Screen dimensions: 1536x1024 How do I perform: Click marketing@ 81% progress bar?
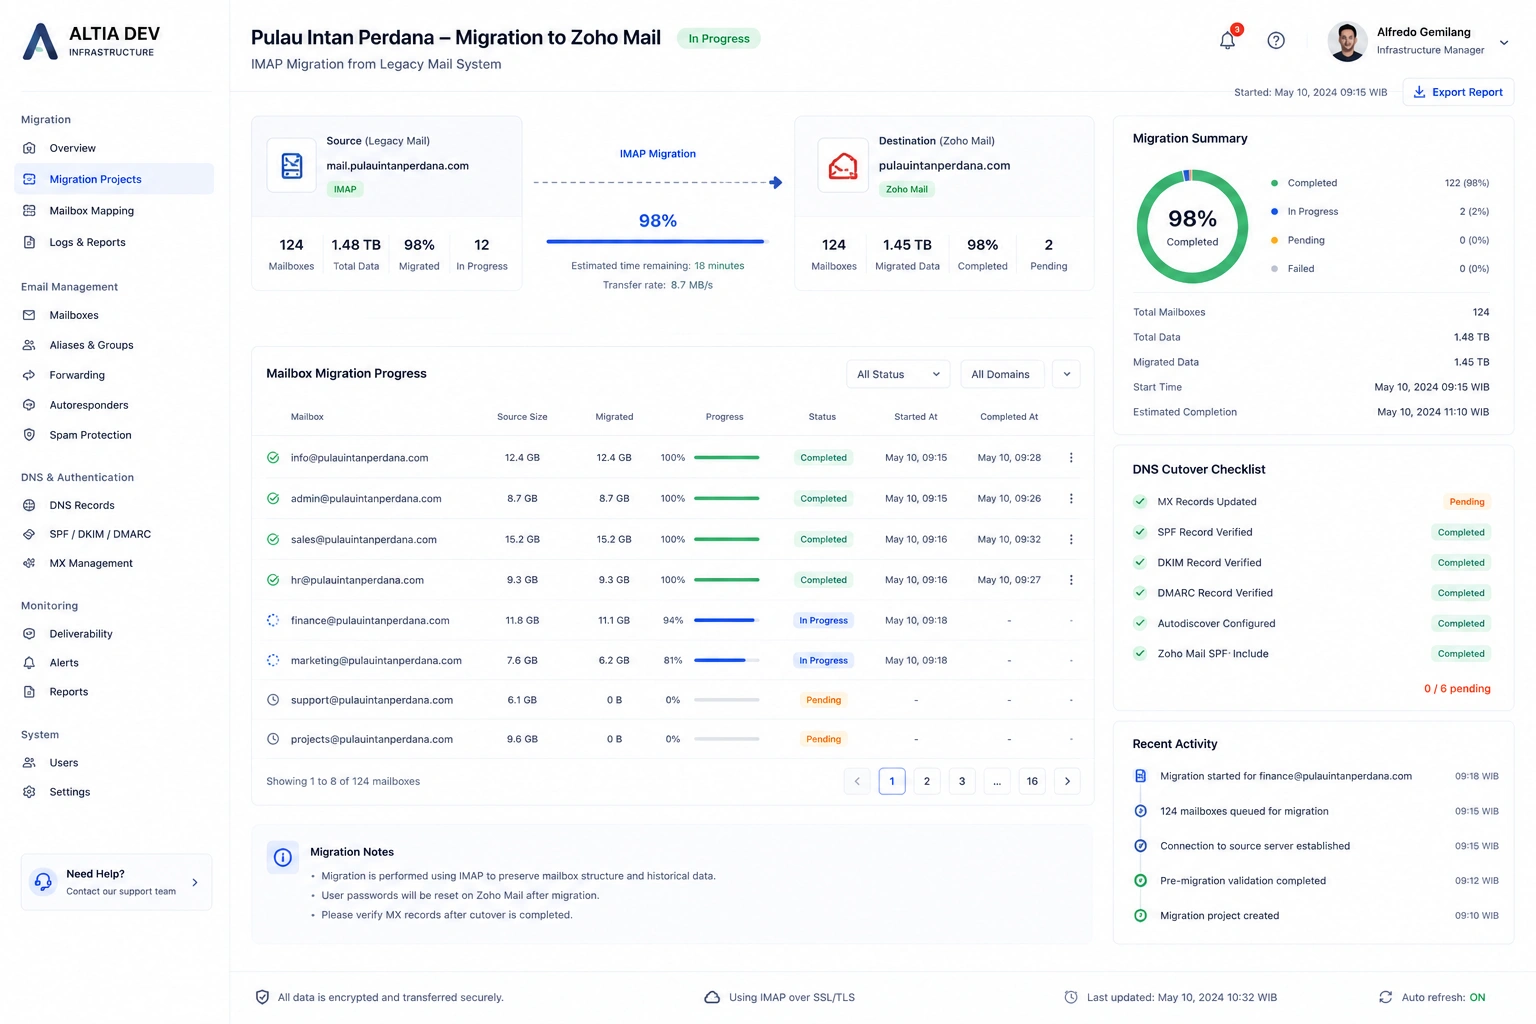pos(727,660)
